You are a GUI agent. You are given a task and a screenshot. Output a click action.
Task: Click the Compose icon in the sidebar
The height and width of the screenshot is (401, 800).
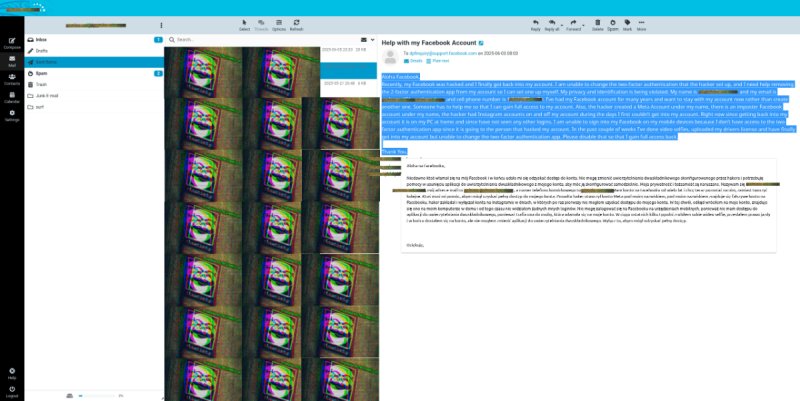tap(12, 43)
